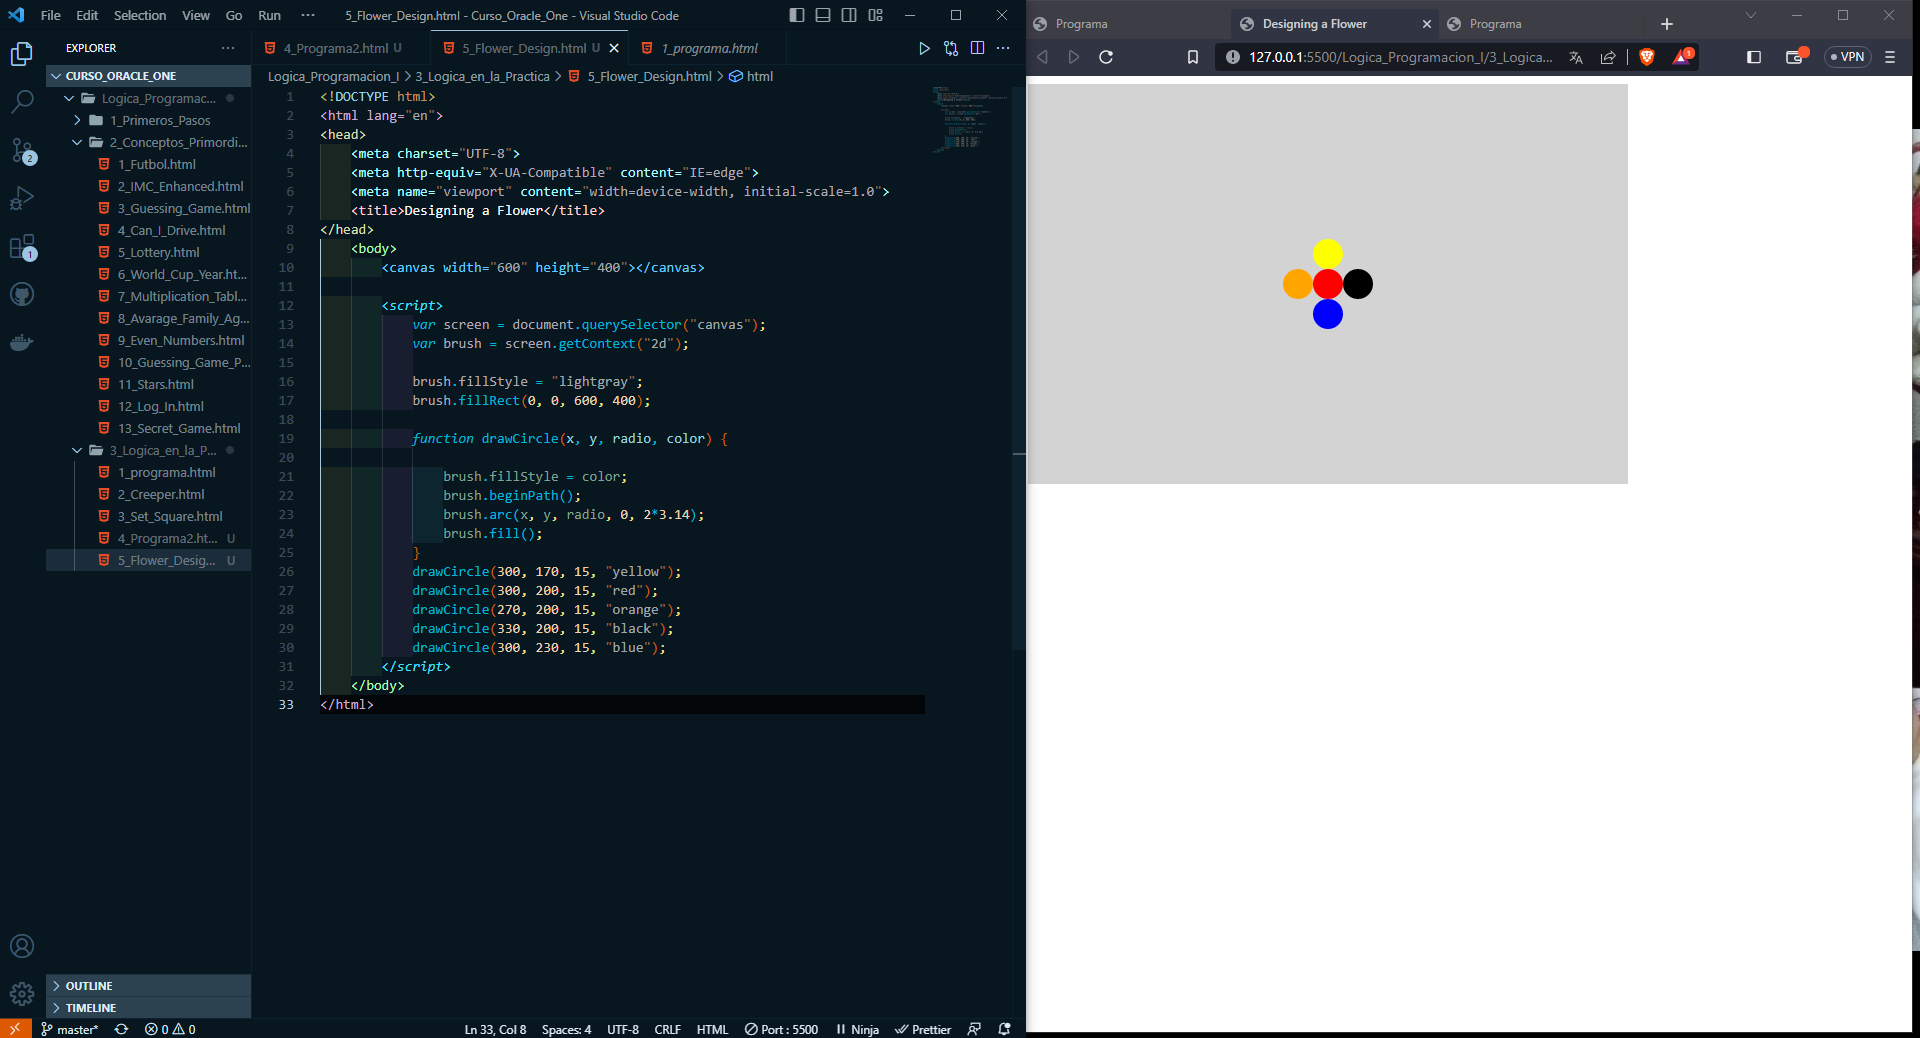This screenshot has height=1038, width=1920.
Task: Switch to the 1_programa.html editor tab
Action: tap(709, 48)
